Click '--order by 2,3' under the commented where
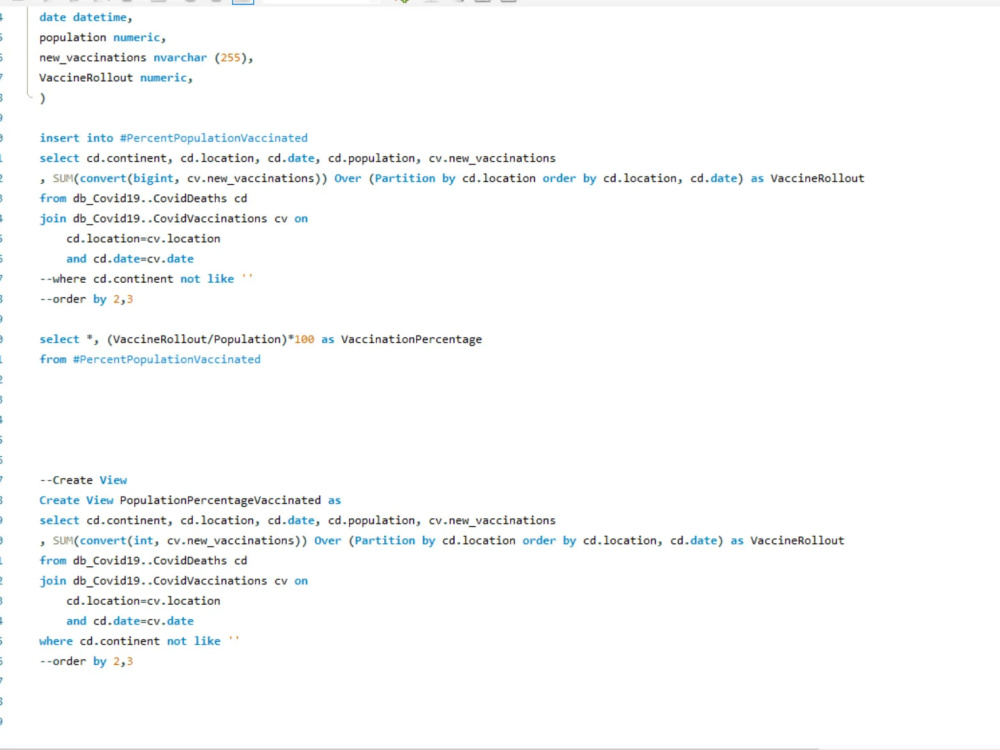The image size is (1000, 750). pos(86,299)
